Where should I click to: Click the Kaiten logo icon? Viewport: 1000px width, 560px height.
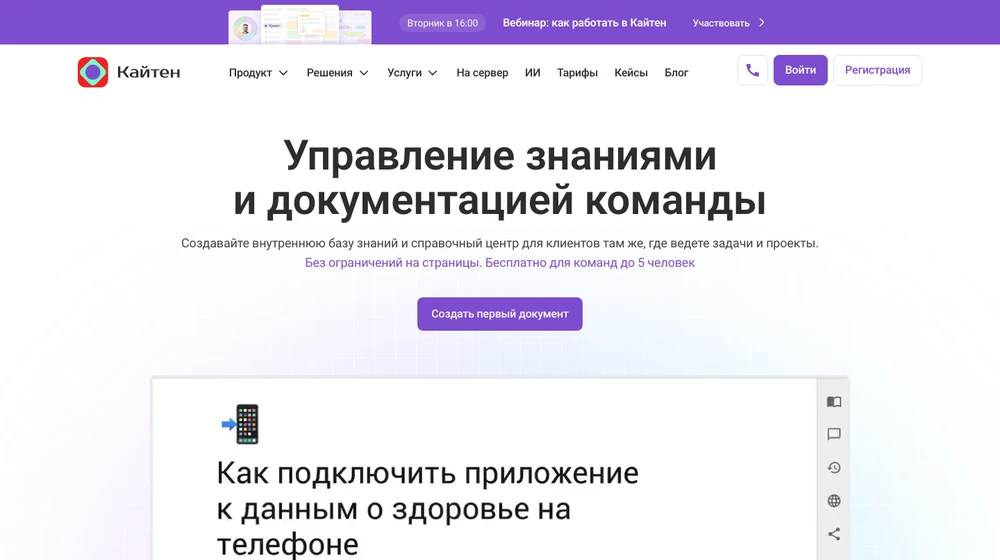[92, 72]
